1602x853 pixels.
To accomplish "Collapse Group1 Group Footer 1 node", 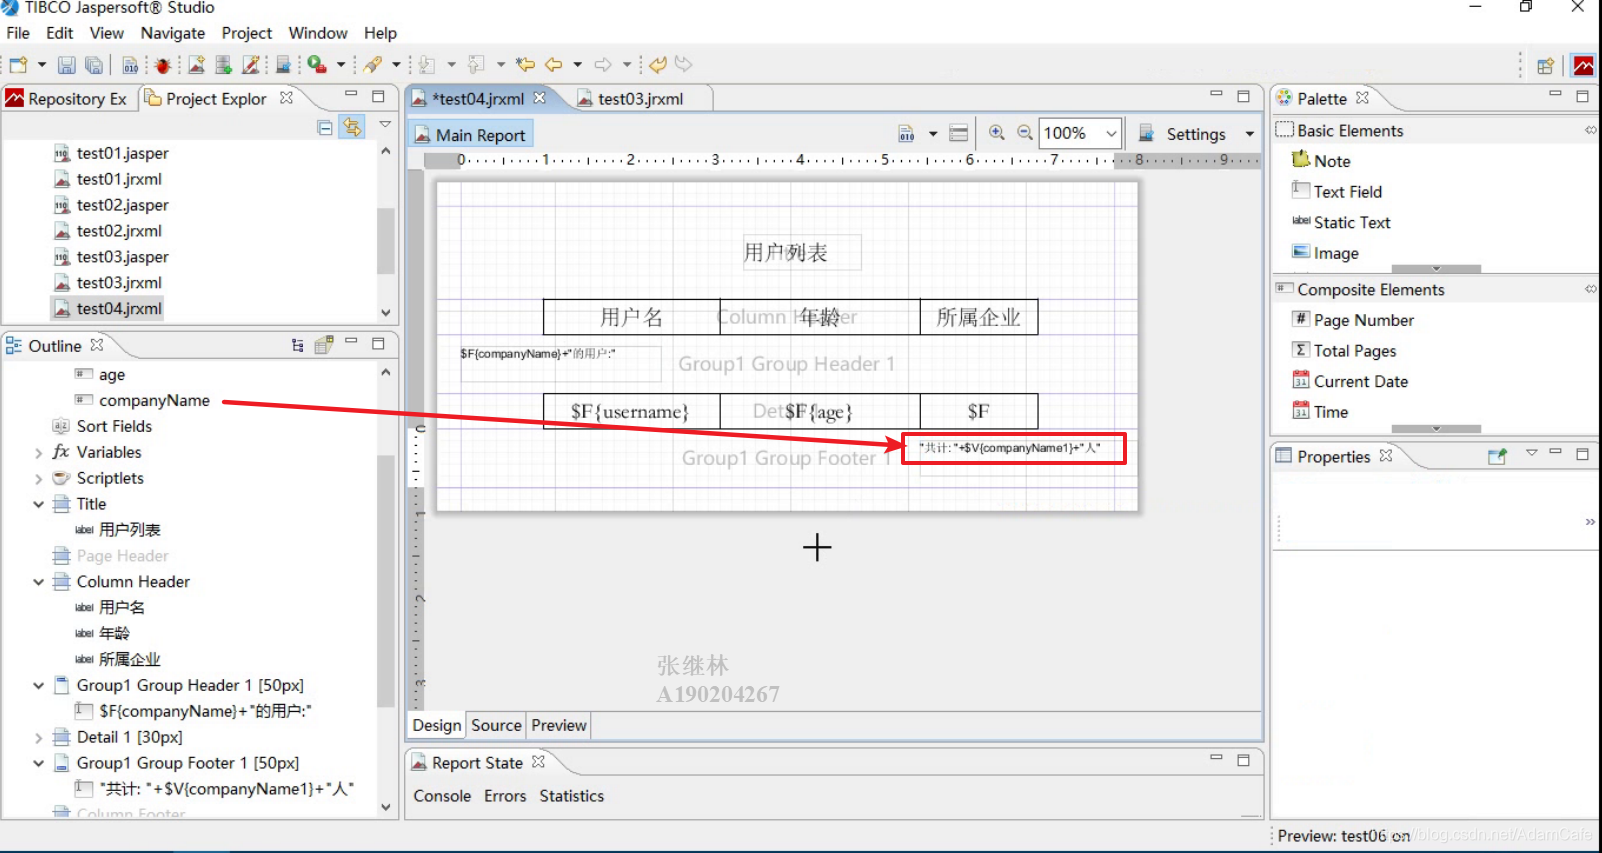I will [39, 763].
